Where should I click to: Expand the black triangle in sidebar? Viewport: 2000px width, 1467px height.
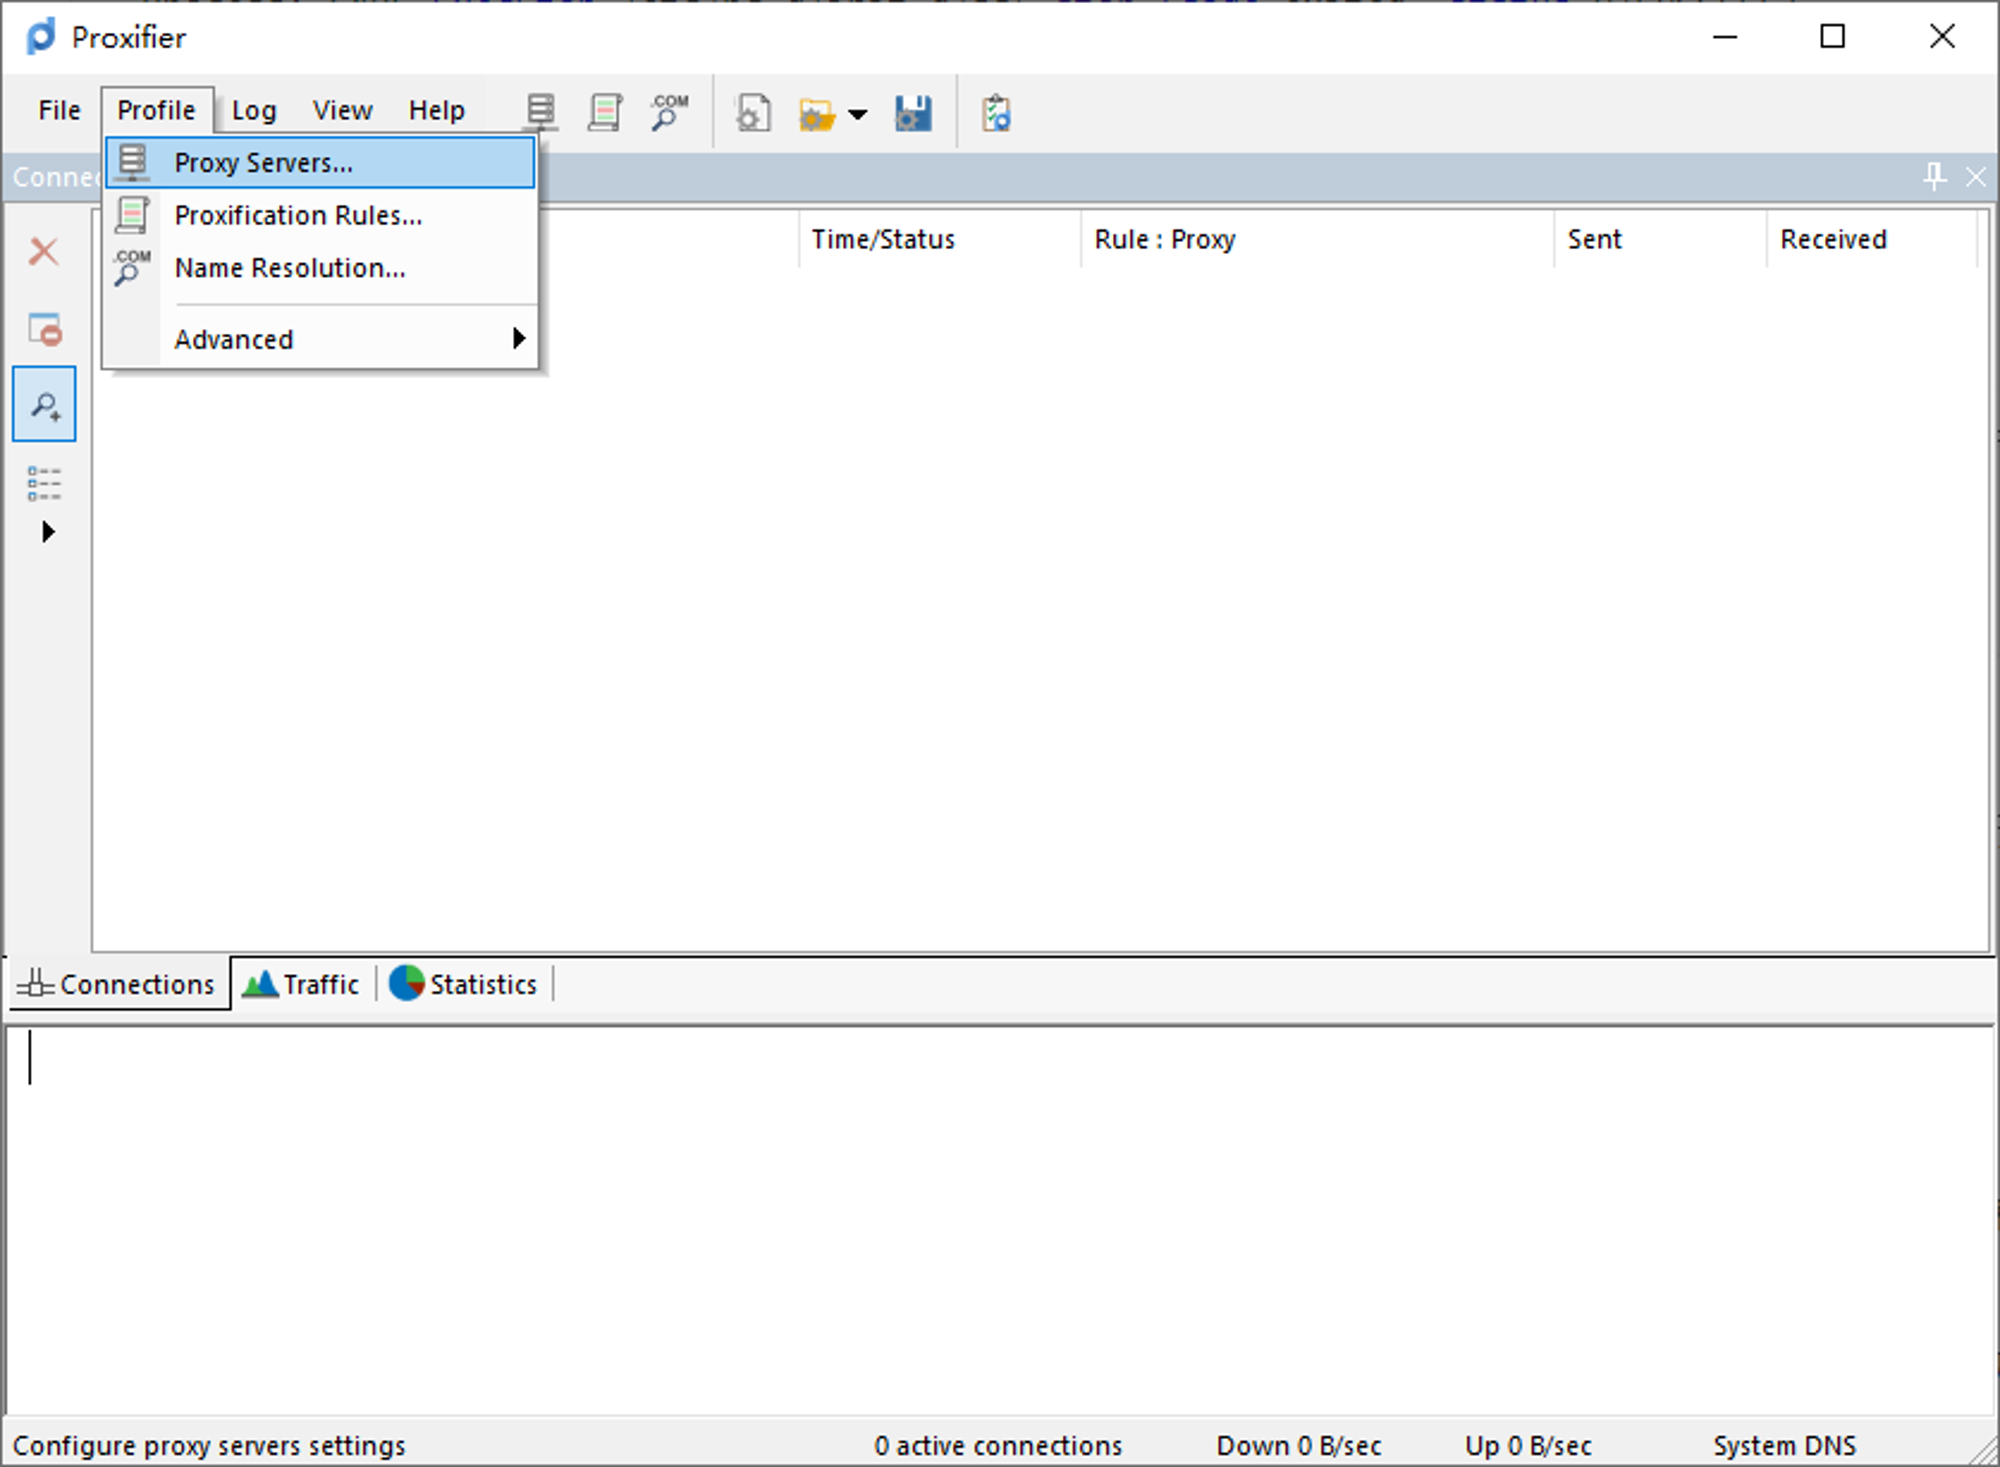[47, 531]
